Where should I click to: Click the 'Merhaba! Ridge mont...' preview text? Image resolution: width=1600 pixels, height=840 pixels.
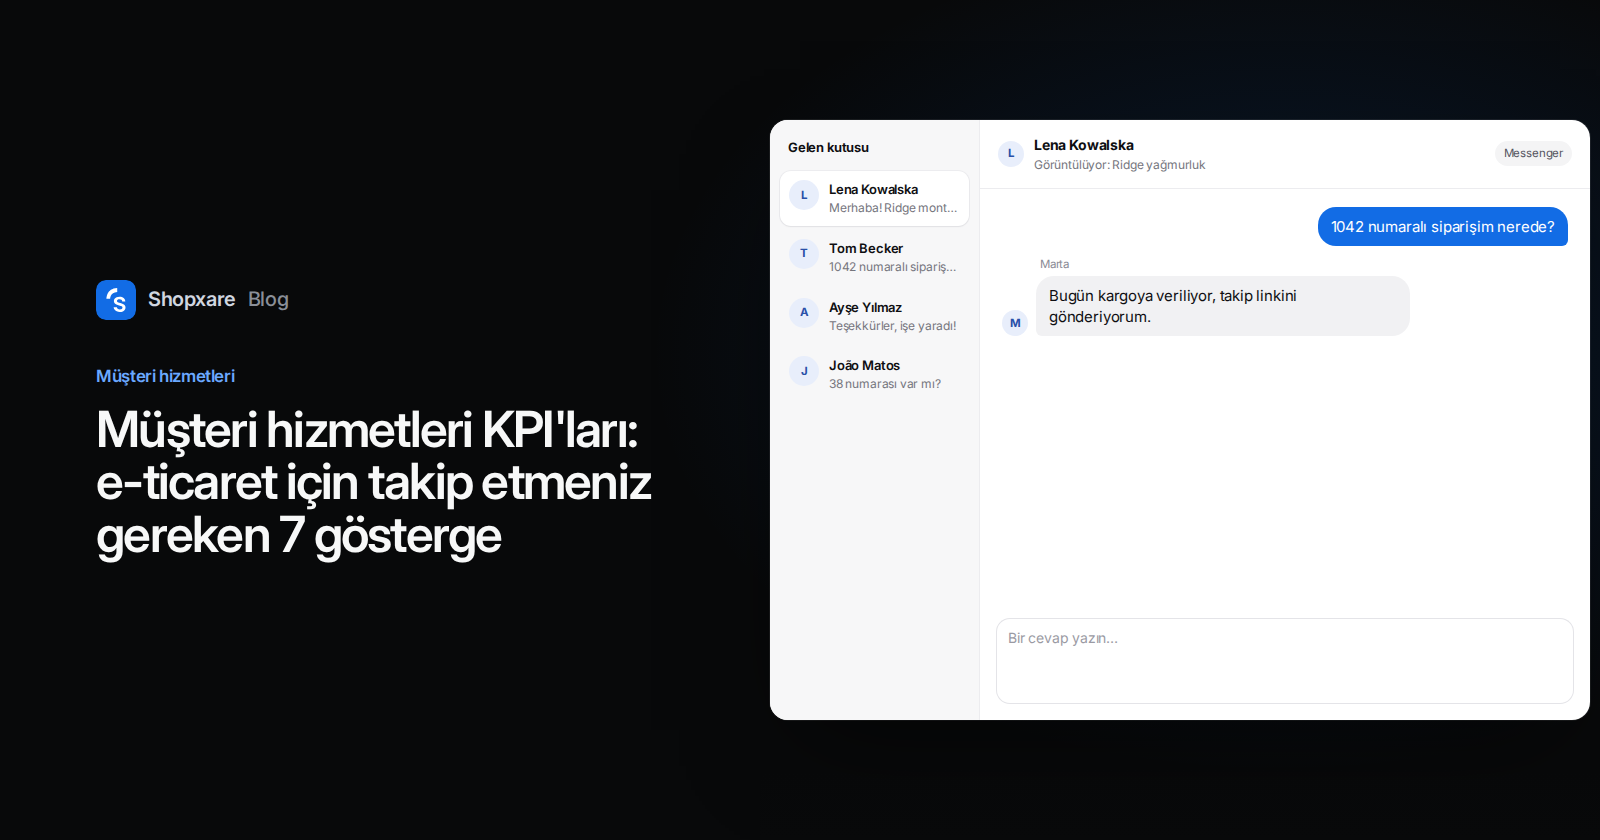pyautogui.click(x=892, y=208)
